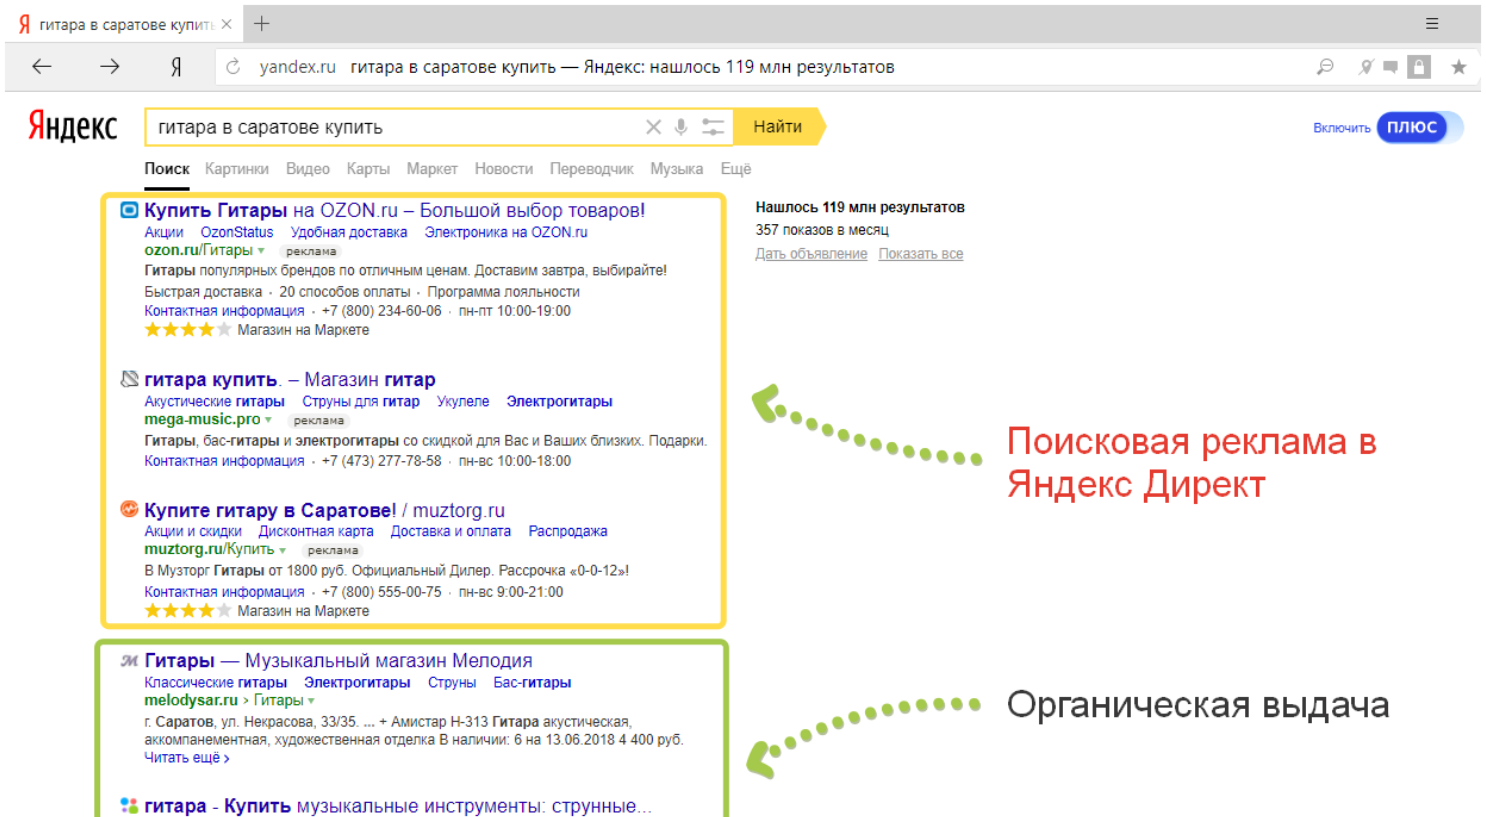
Task: Switch to the 'Маркет' tab
Action: click(432, 169)
